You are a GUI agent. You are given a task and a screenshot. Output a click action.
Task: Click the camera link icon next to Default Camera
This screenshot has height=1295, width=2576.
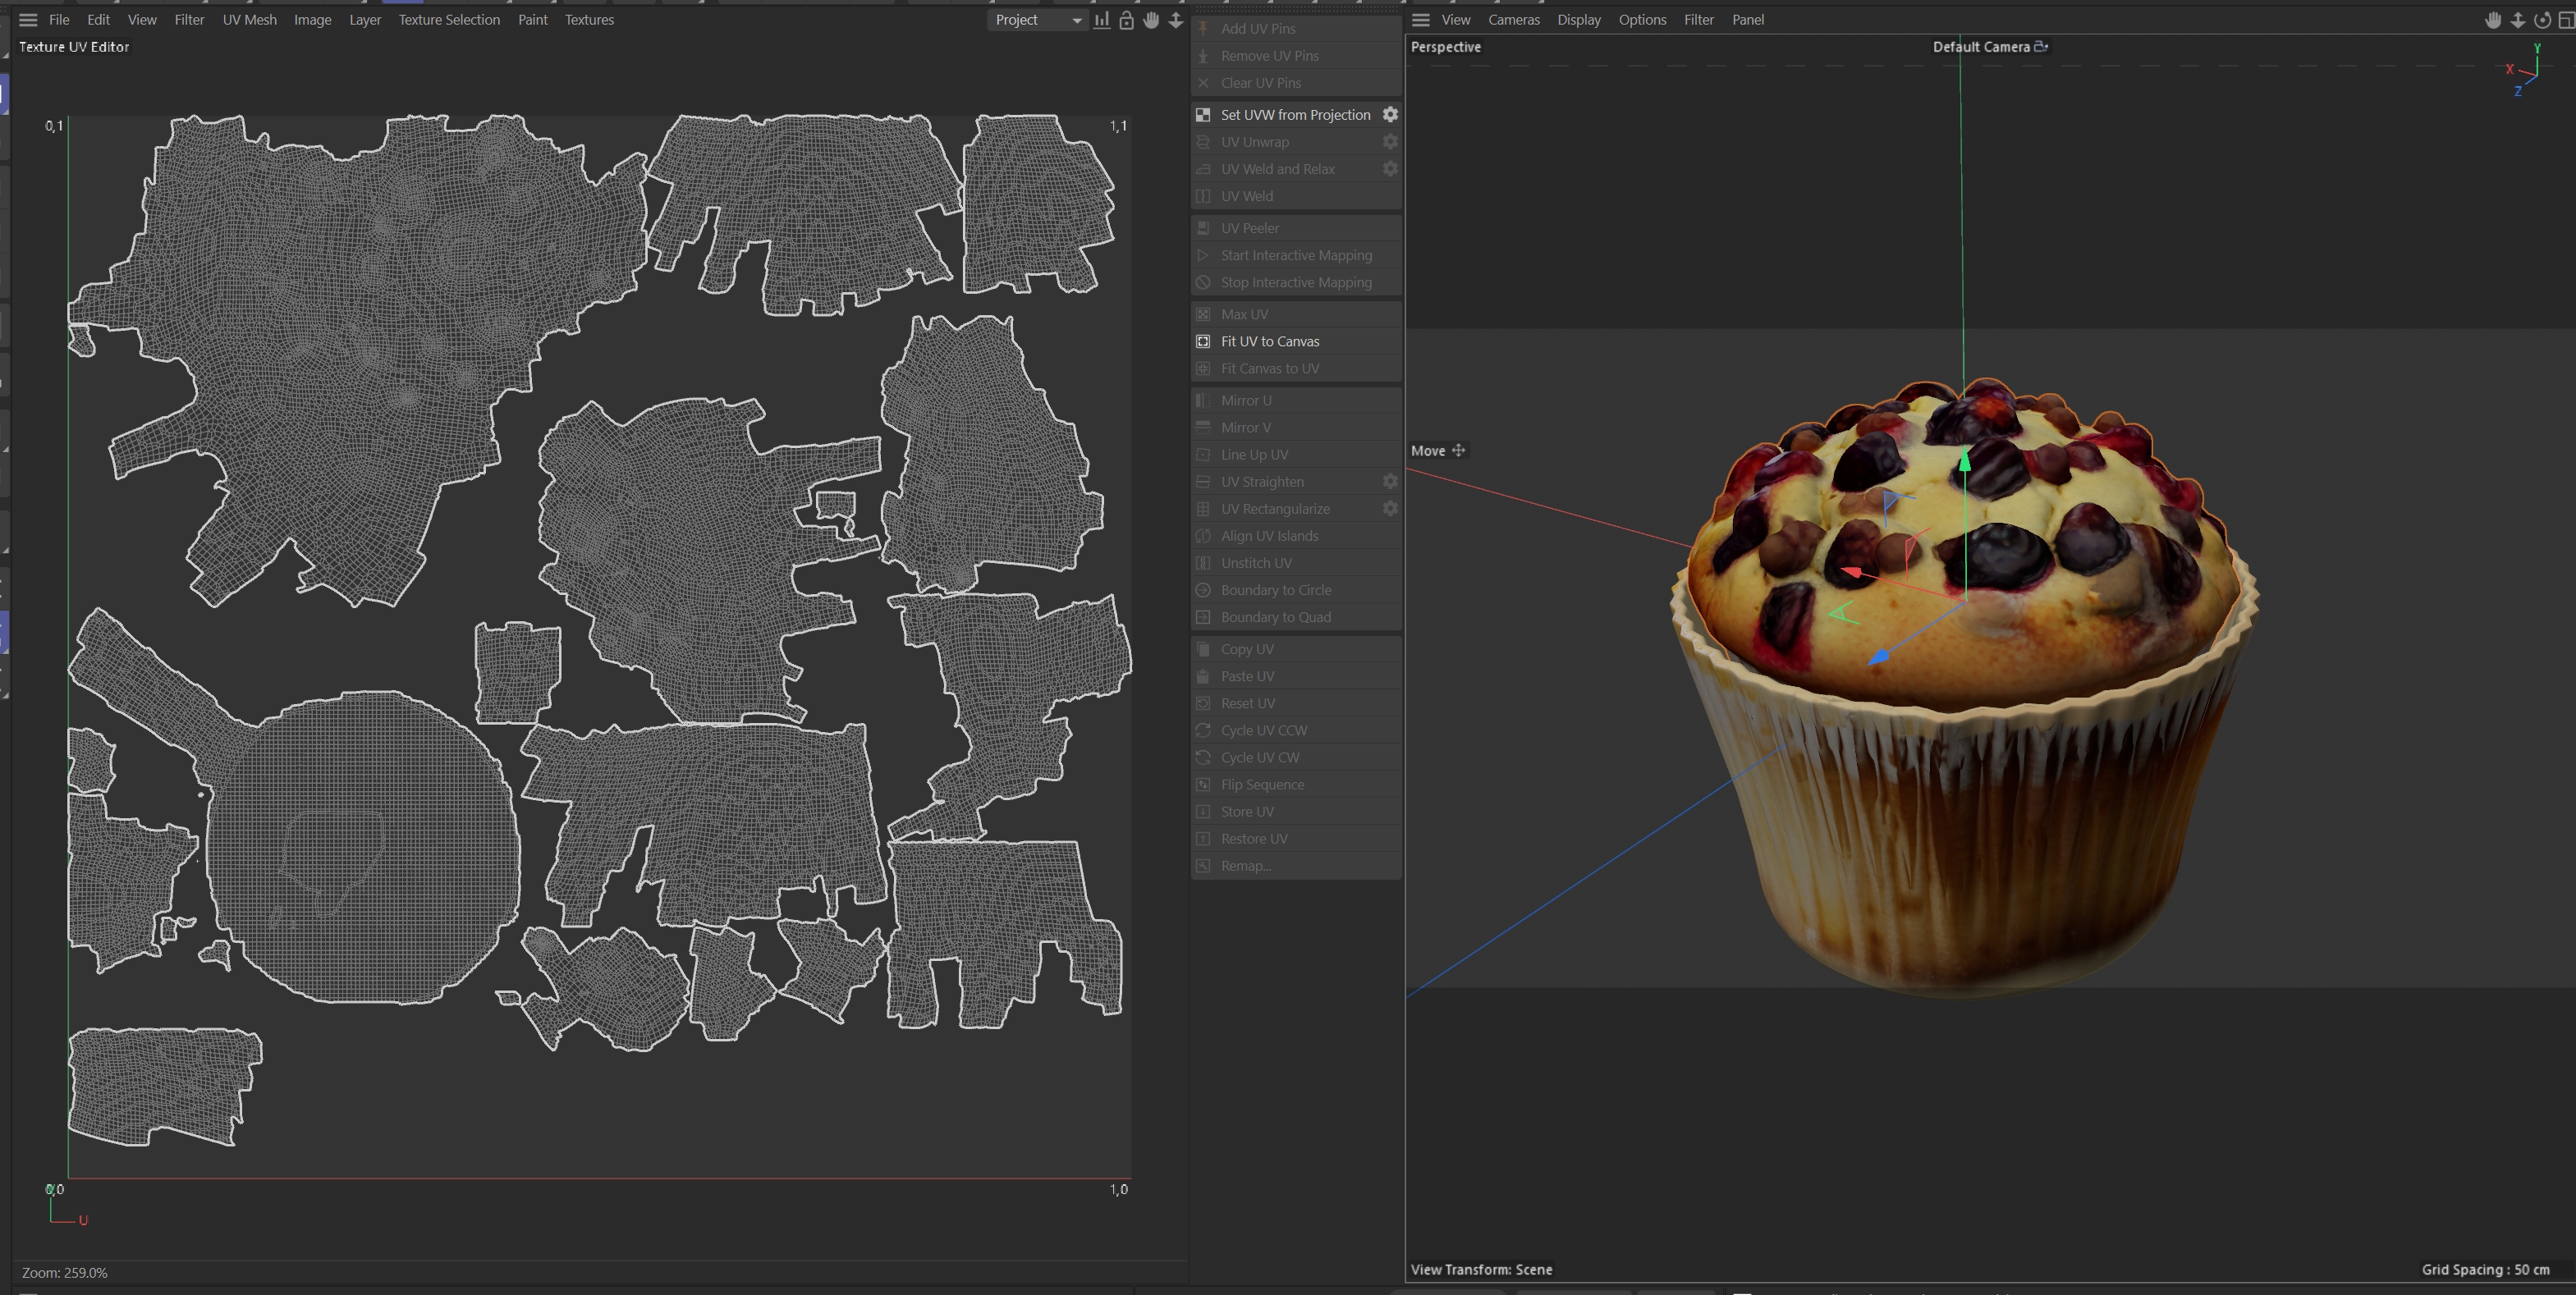[2041, 46]
